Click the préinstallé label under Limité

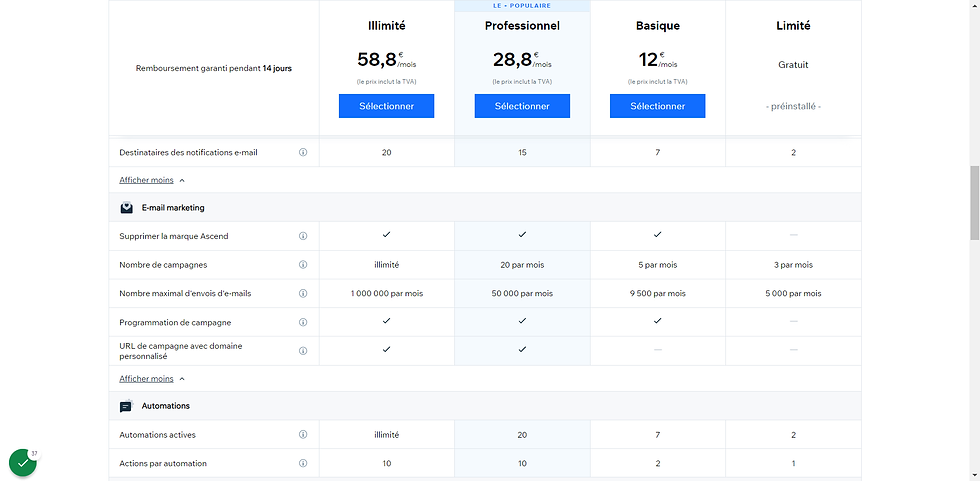pos(793,106)
